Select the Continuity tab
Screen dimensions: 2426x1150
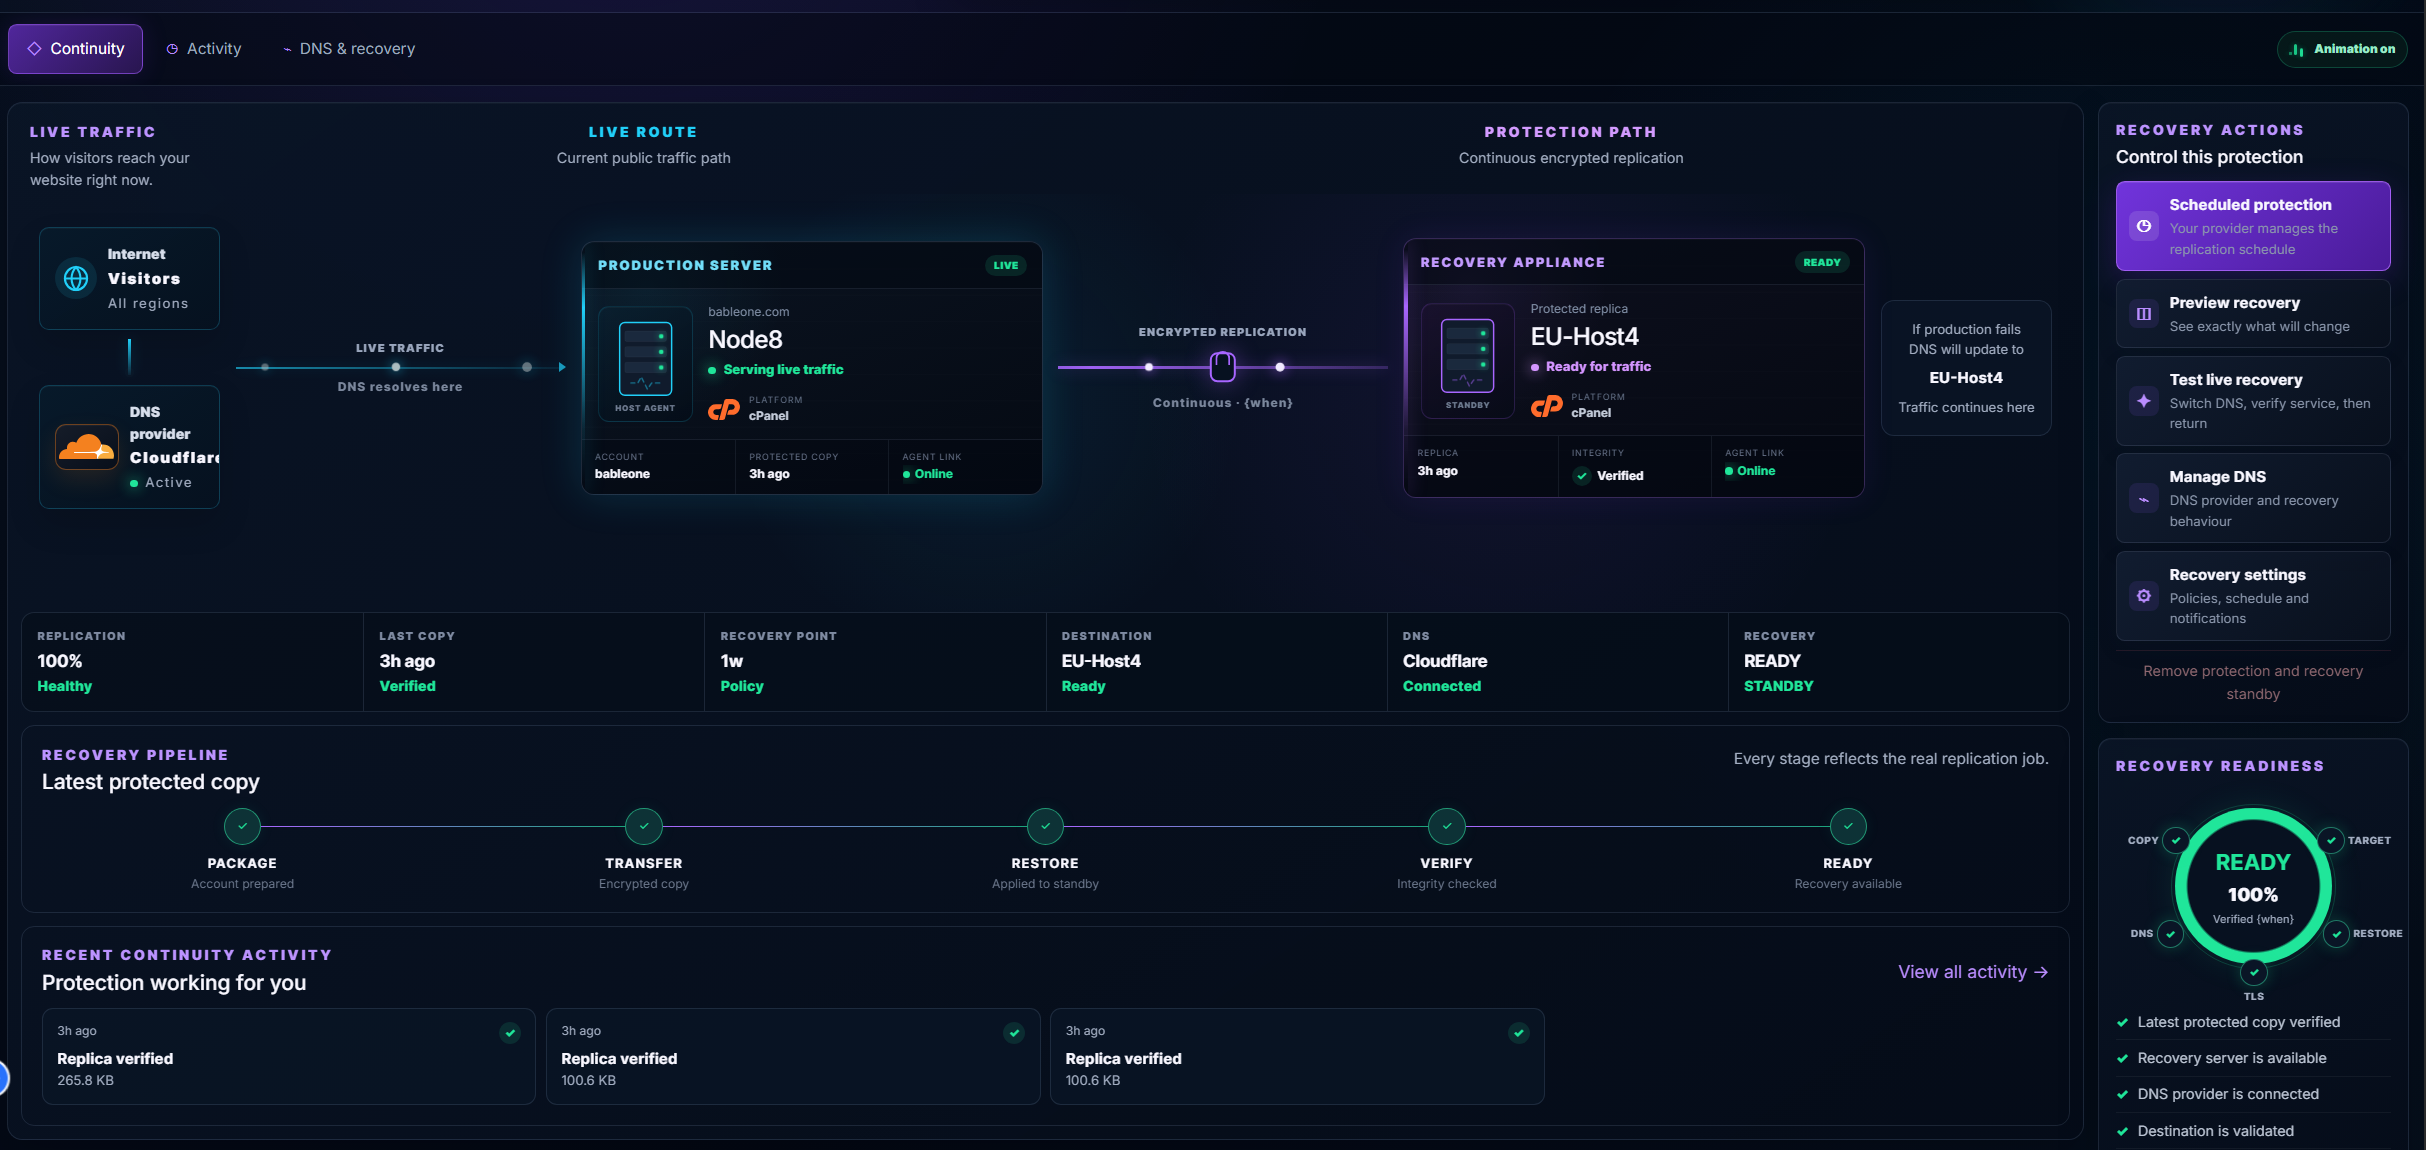click(76, 49)
